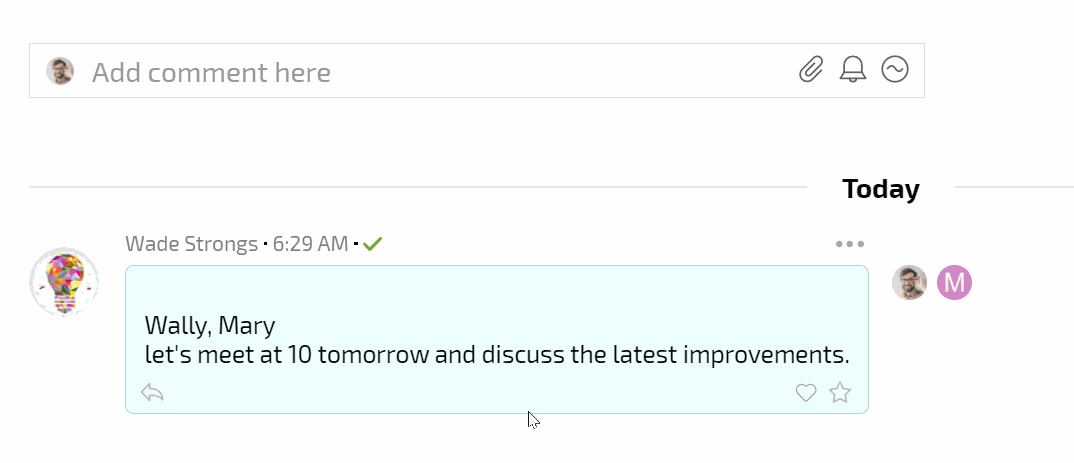Click Mary's pink M avatar
This screenshot has height=463, width=1074.
point(954,282)
